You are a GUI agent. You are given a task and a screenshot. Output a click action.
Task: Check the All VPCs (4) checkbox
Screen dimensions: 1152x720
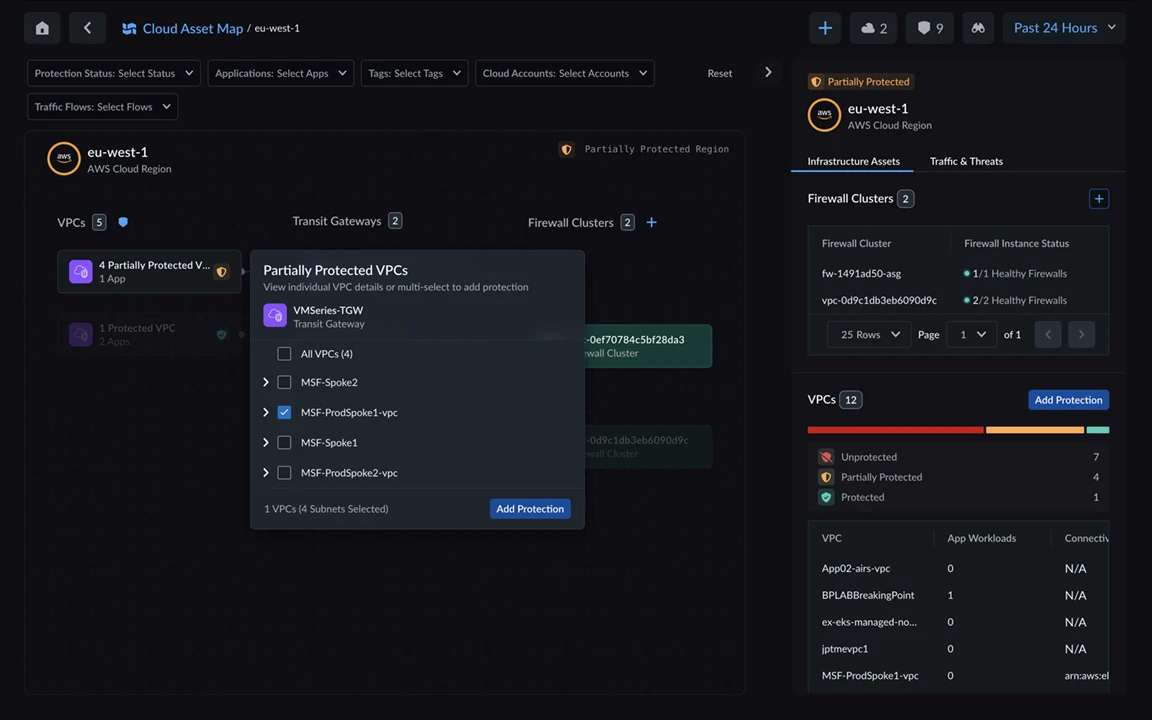click(284, 353)
